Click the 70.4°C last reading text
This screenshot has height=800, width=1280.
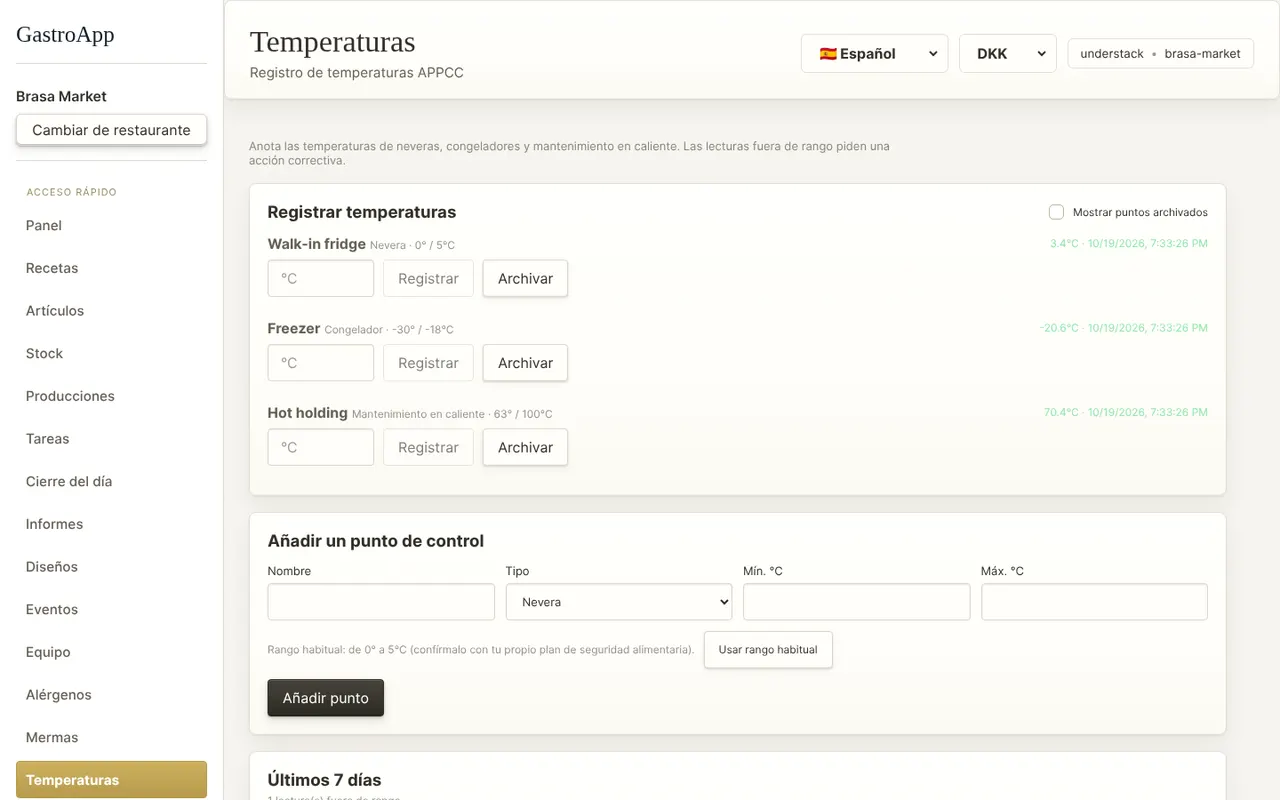coord(1126,412)
